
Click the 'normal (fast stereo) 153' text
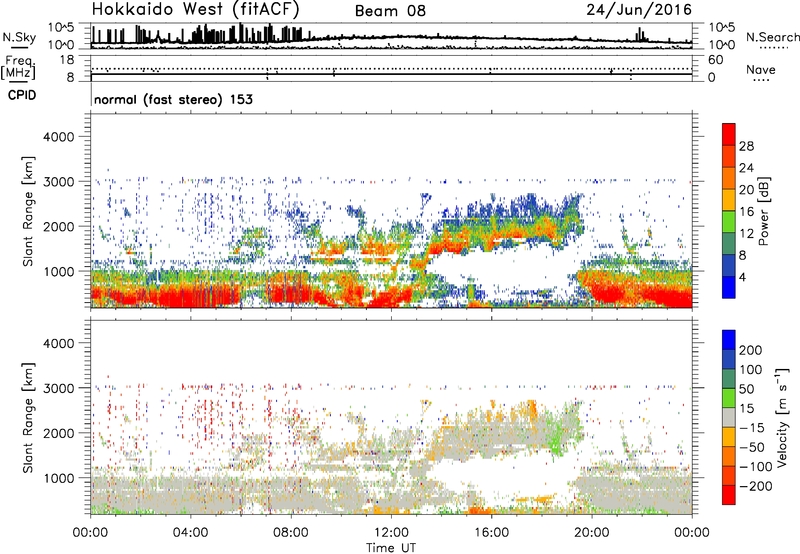coord(173,99)
